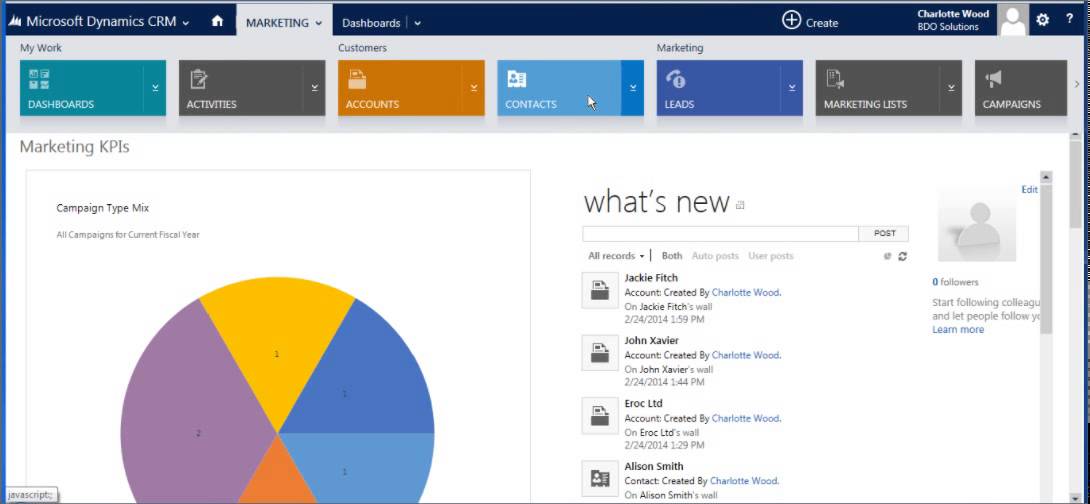1090x504 pixels.
Task: Expand Leads tile recent items arrow
Action: point(792,88)
